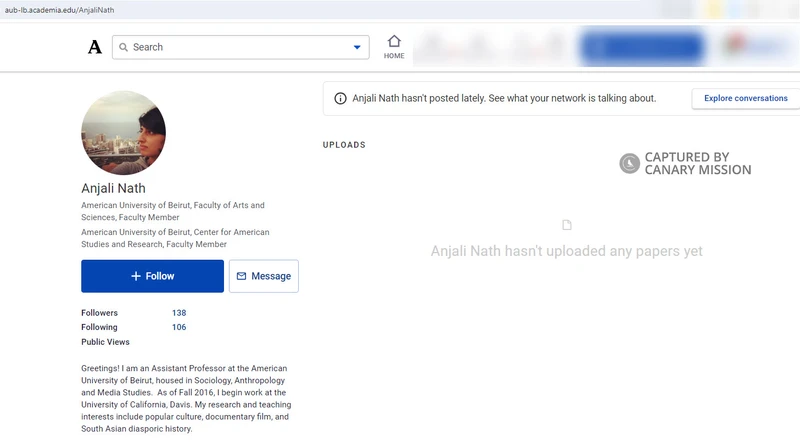Viewport: 800px width, 442px height.
Task: Click the browser address bar URL
Action: pos(59,10)
